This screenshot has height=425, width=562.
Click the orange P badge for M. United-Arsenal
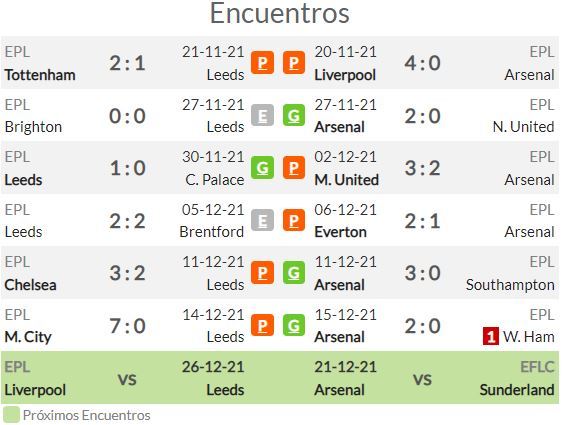click(294, 168)
